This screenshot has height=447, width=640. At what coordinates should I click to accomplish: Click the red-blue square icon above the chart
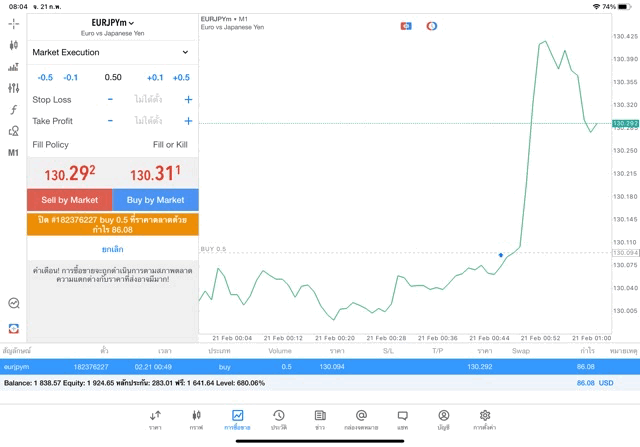(x=406, y=26)
